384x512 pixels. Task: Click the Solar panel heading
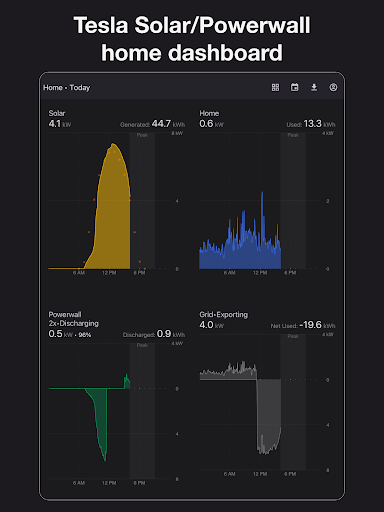[x=57, y=113]
